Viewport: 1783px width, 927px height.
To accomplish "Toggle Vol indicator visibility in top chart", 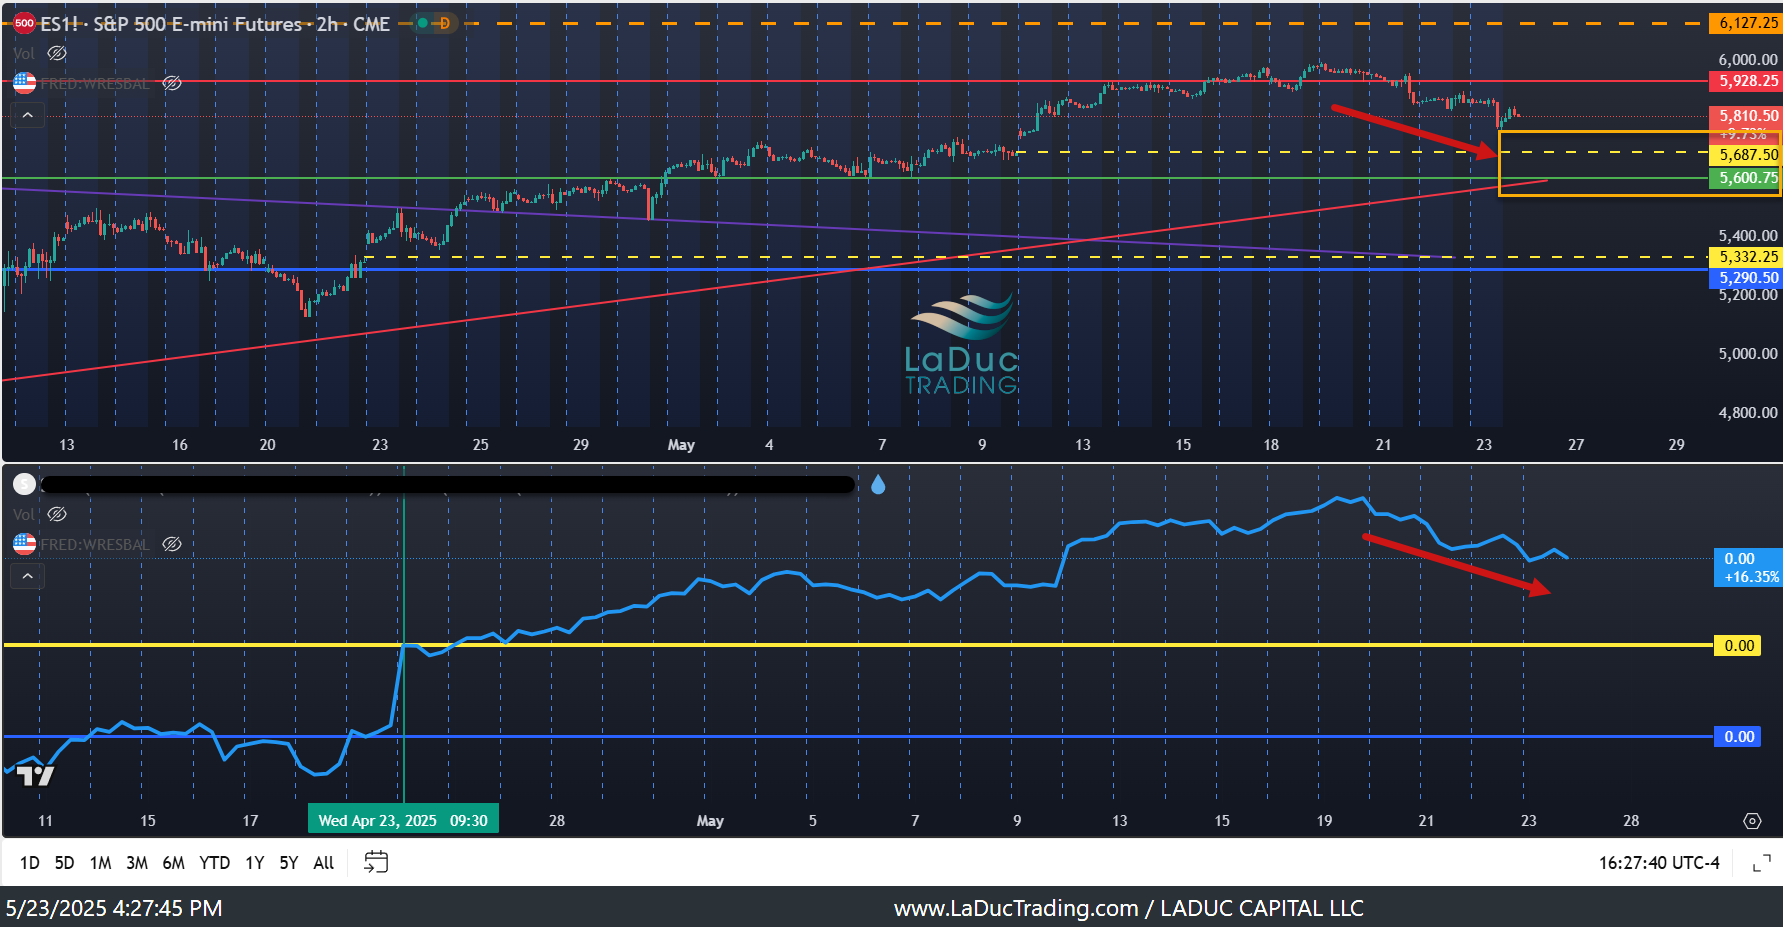I will 57,53.
